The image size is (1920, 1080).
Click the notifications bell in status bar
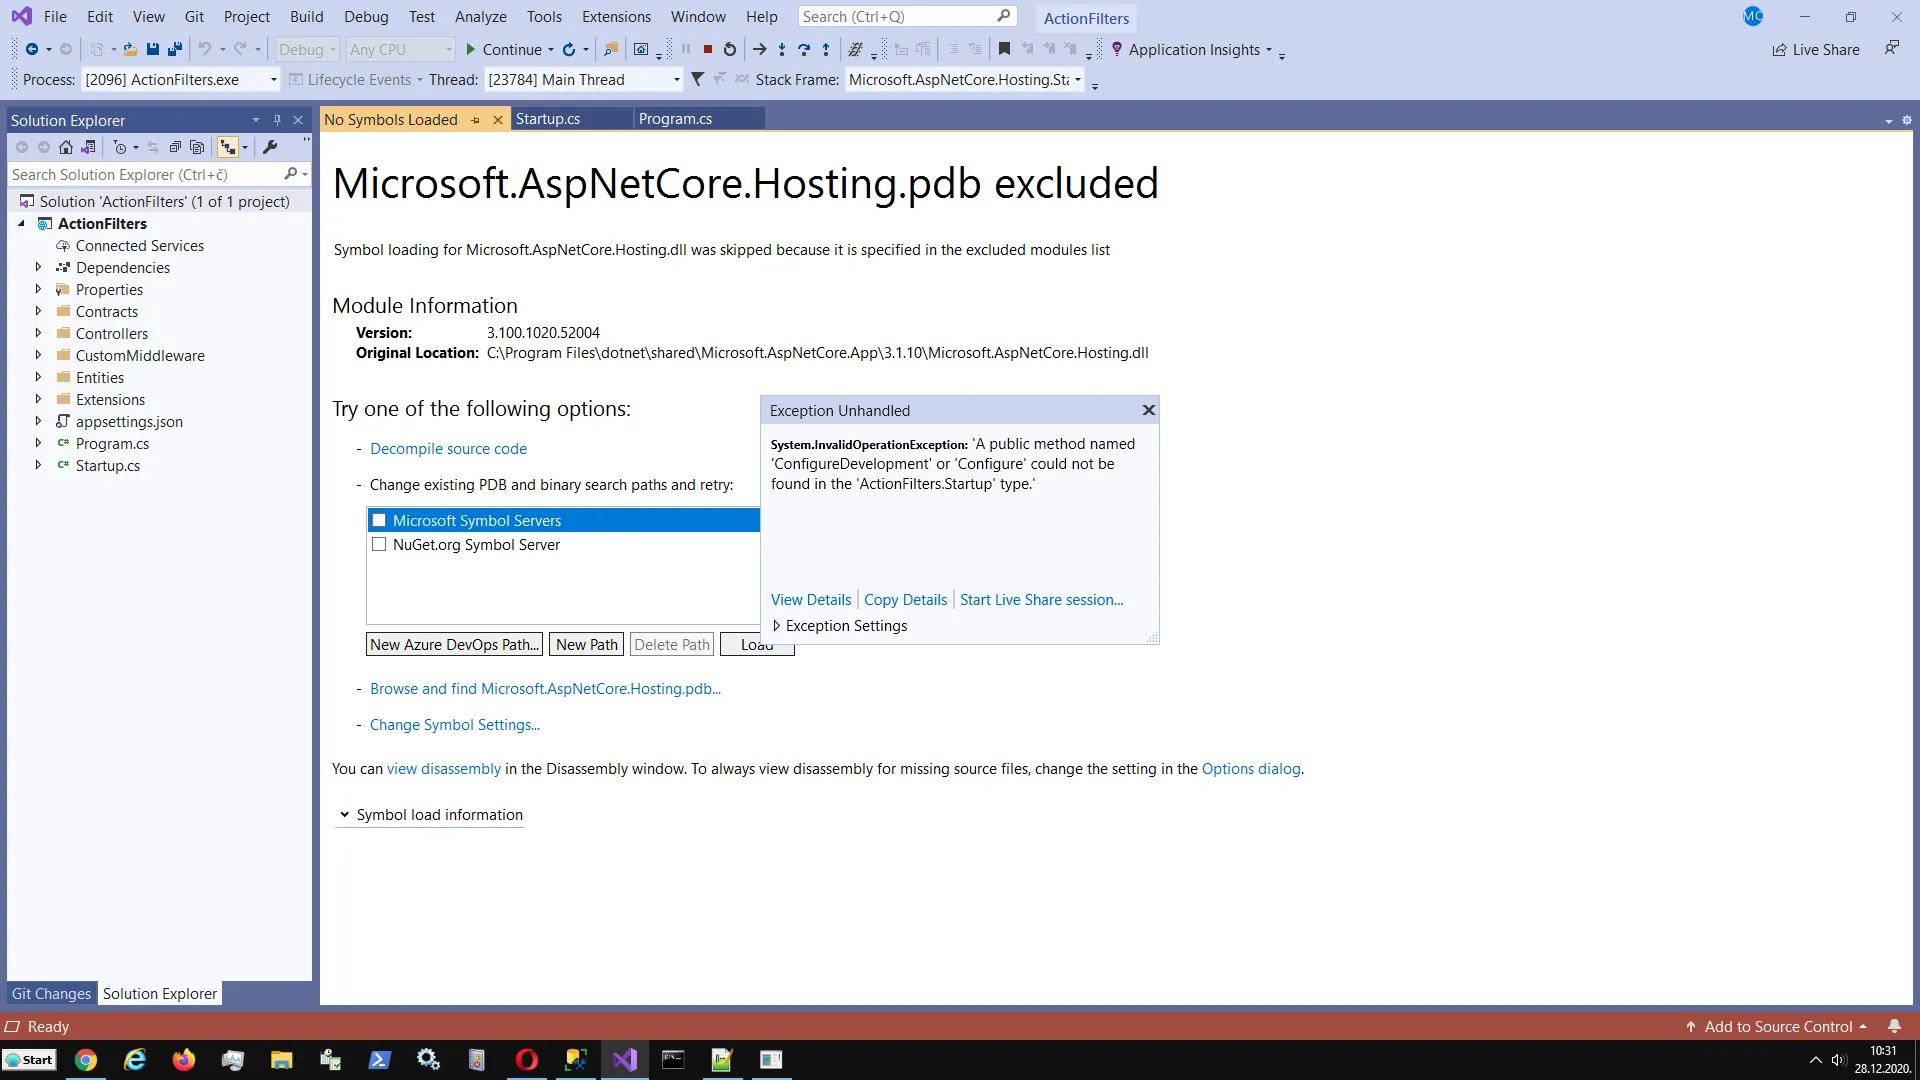pos(1894,1026)
